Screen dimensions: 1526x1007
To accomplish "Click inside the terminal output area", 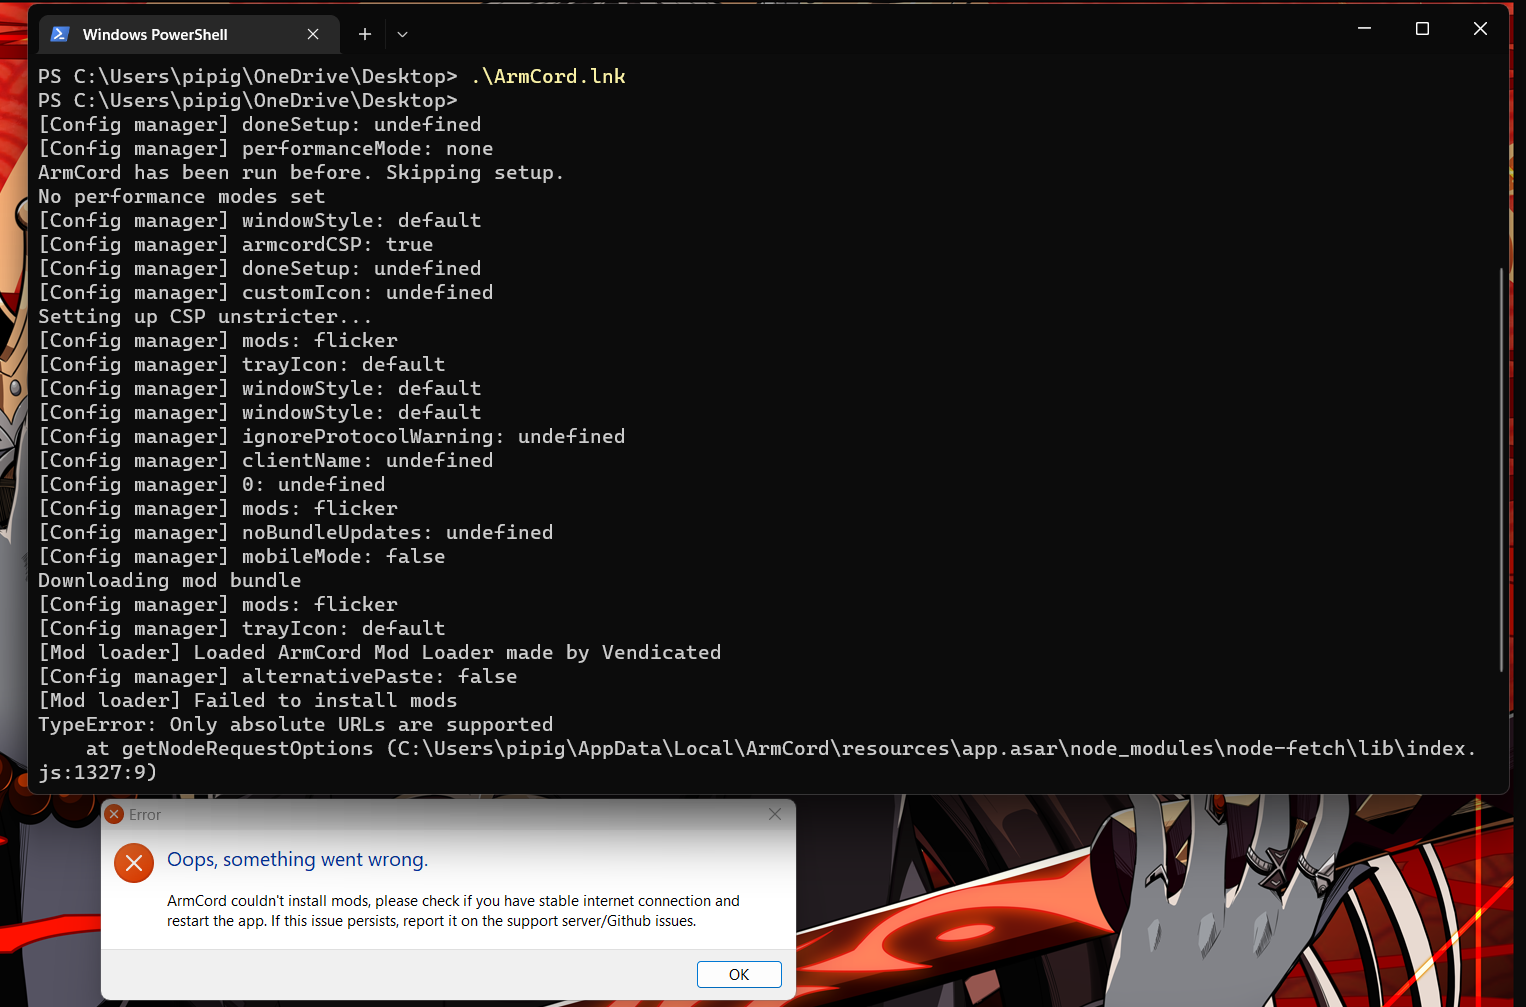I will point(700,400).
